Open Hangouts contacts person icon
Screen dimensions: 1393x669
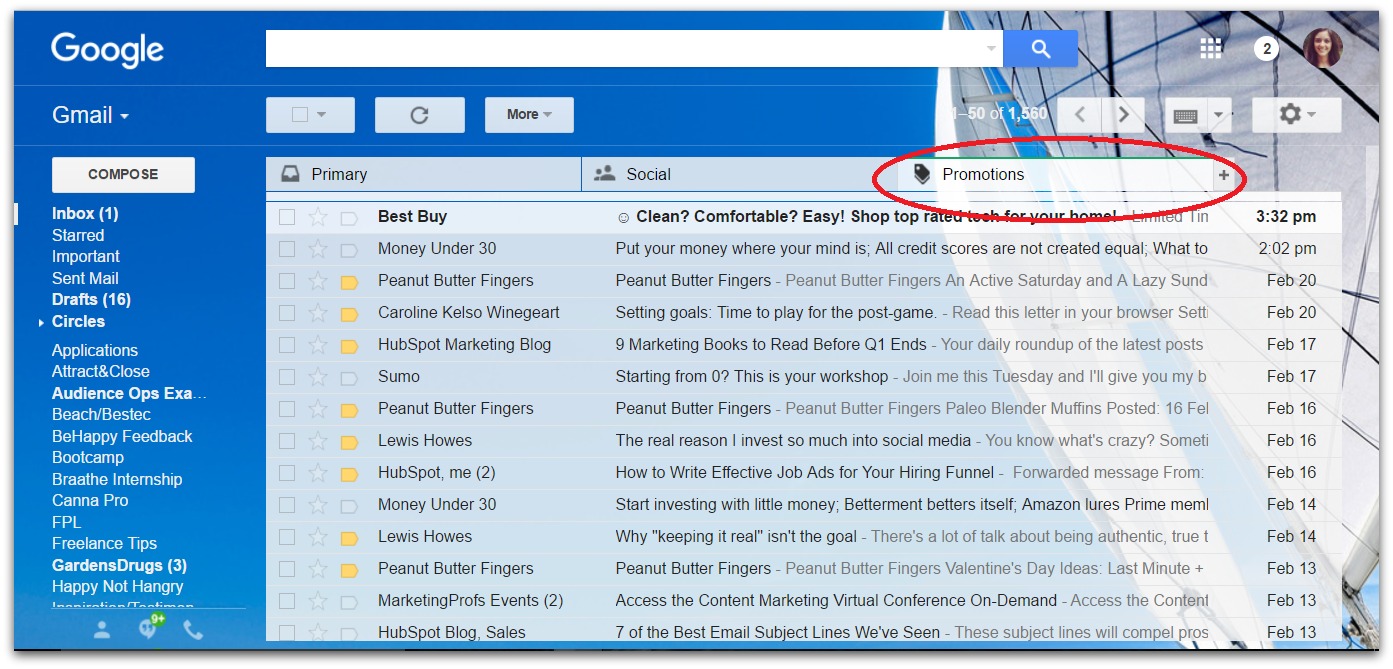tap(102, 630)
